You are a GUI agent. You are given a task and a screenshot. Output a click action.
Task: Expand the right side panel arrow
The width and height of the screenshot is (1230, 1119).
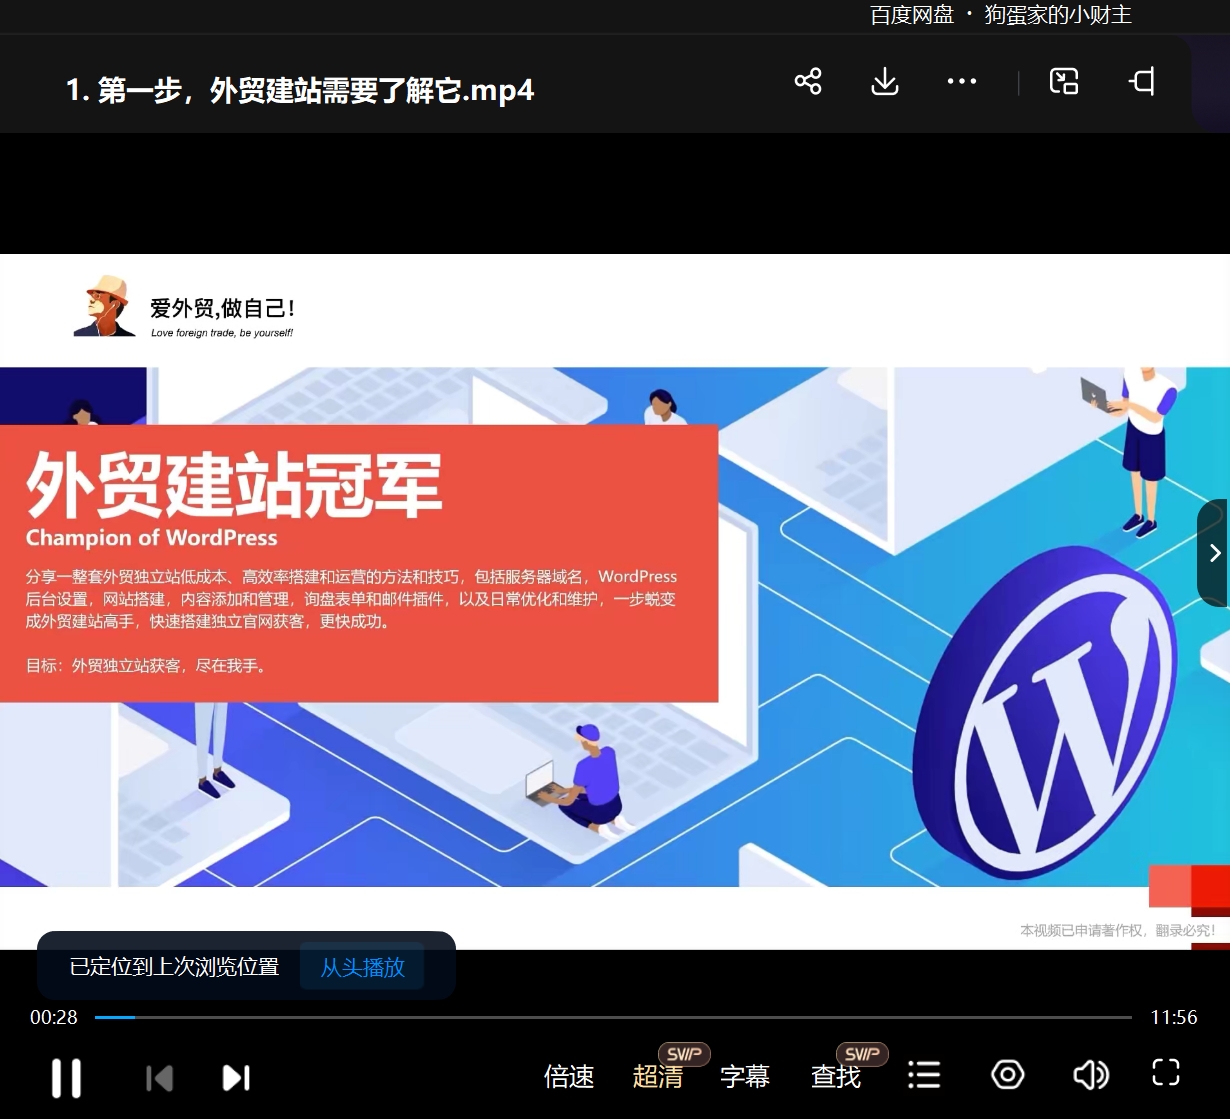coord(1214,553)
